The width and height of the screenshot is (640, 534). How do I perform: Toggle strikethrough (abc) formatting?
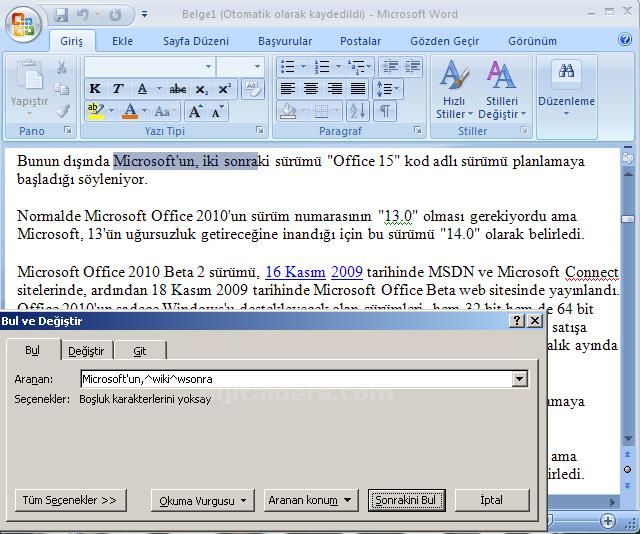point(178,89)
